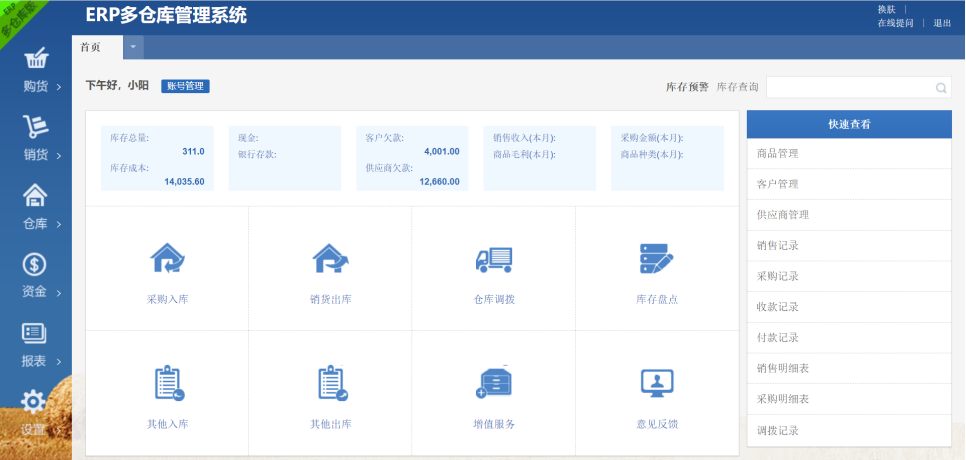
Task: Click the 仓库调拨 label text
Action: click(494, 300)
